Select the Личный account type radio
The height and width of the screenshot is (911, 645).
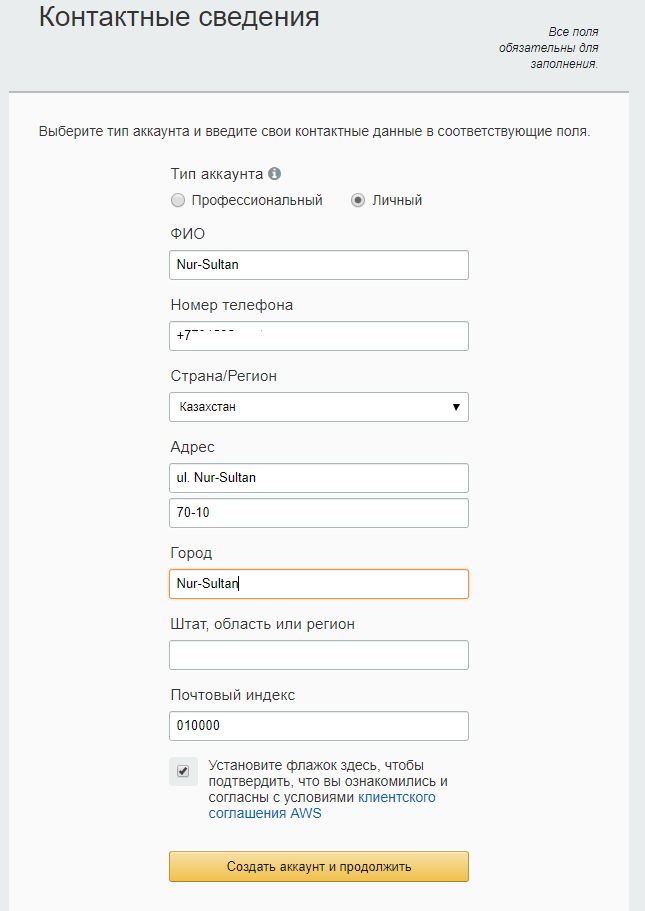(358, 200)
